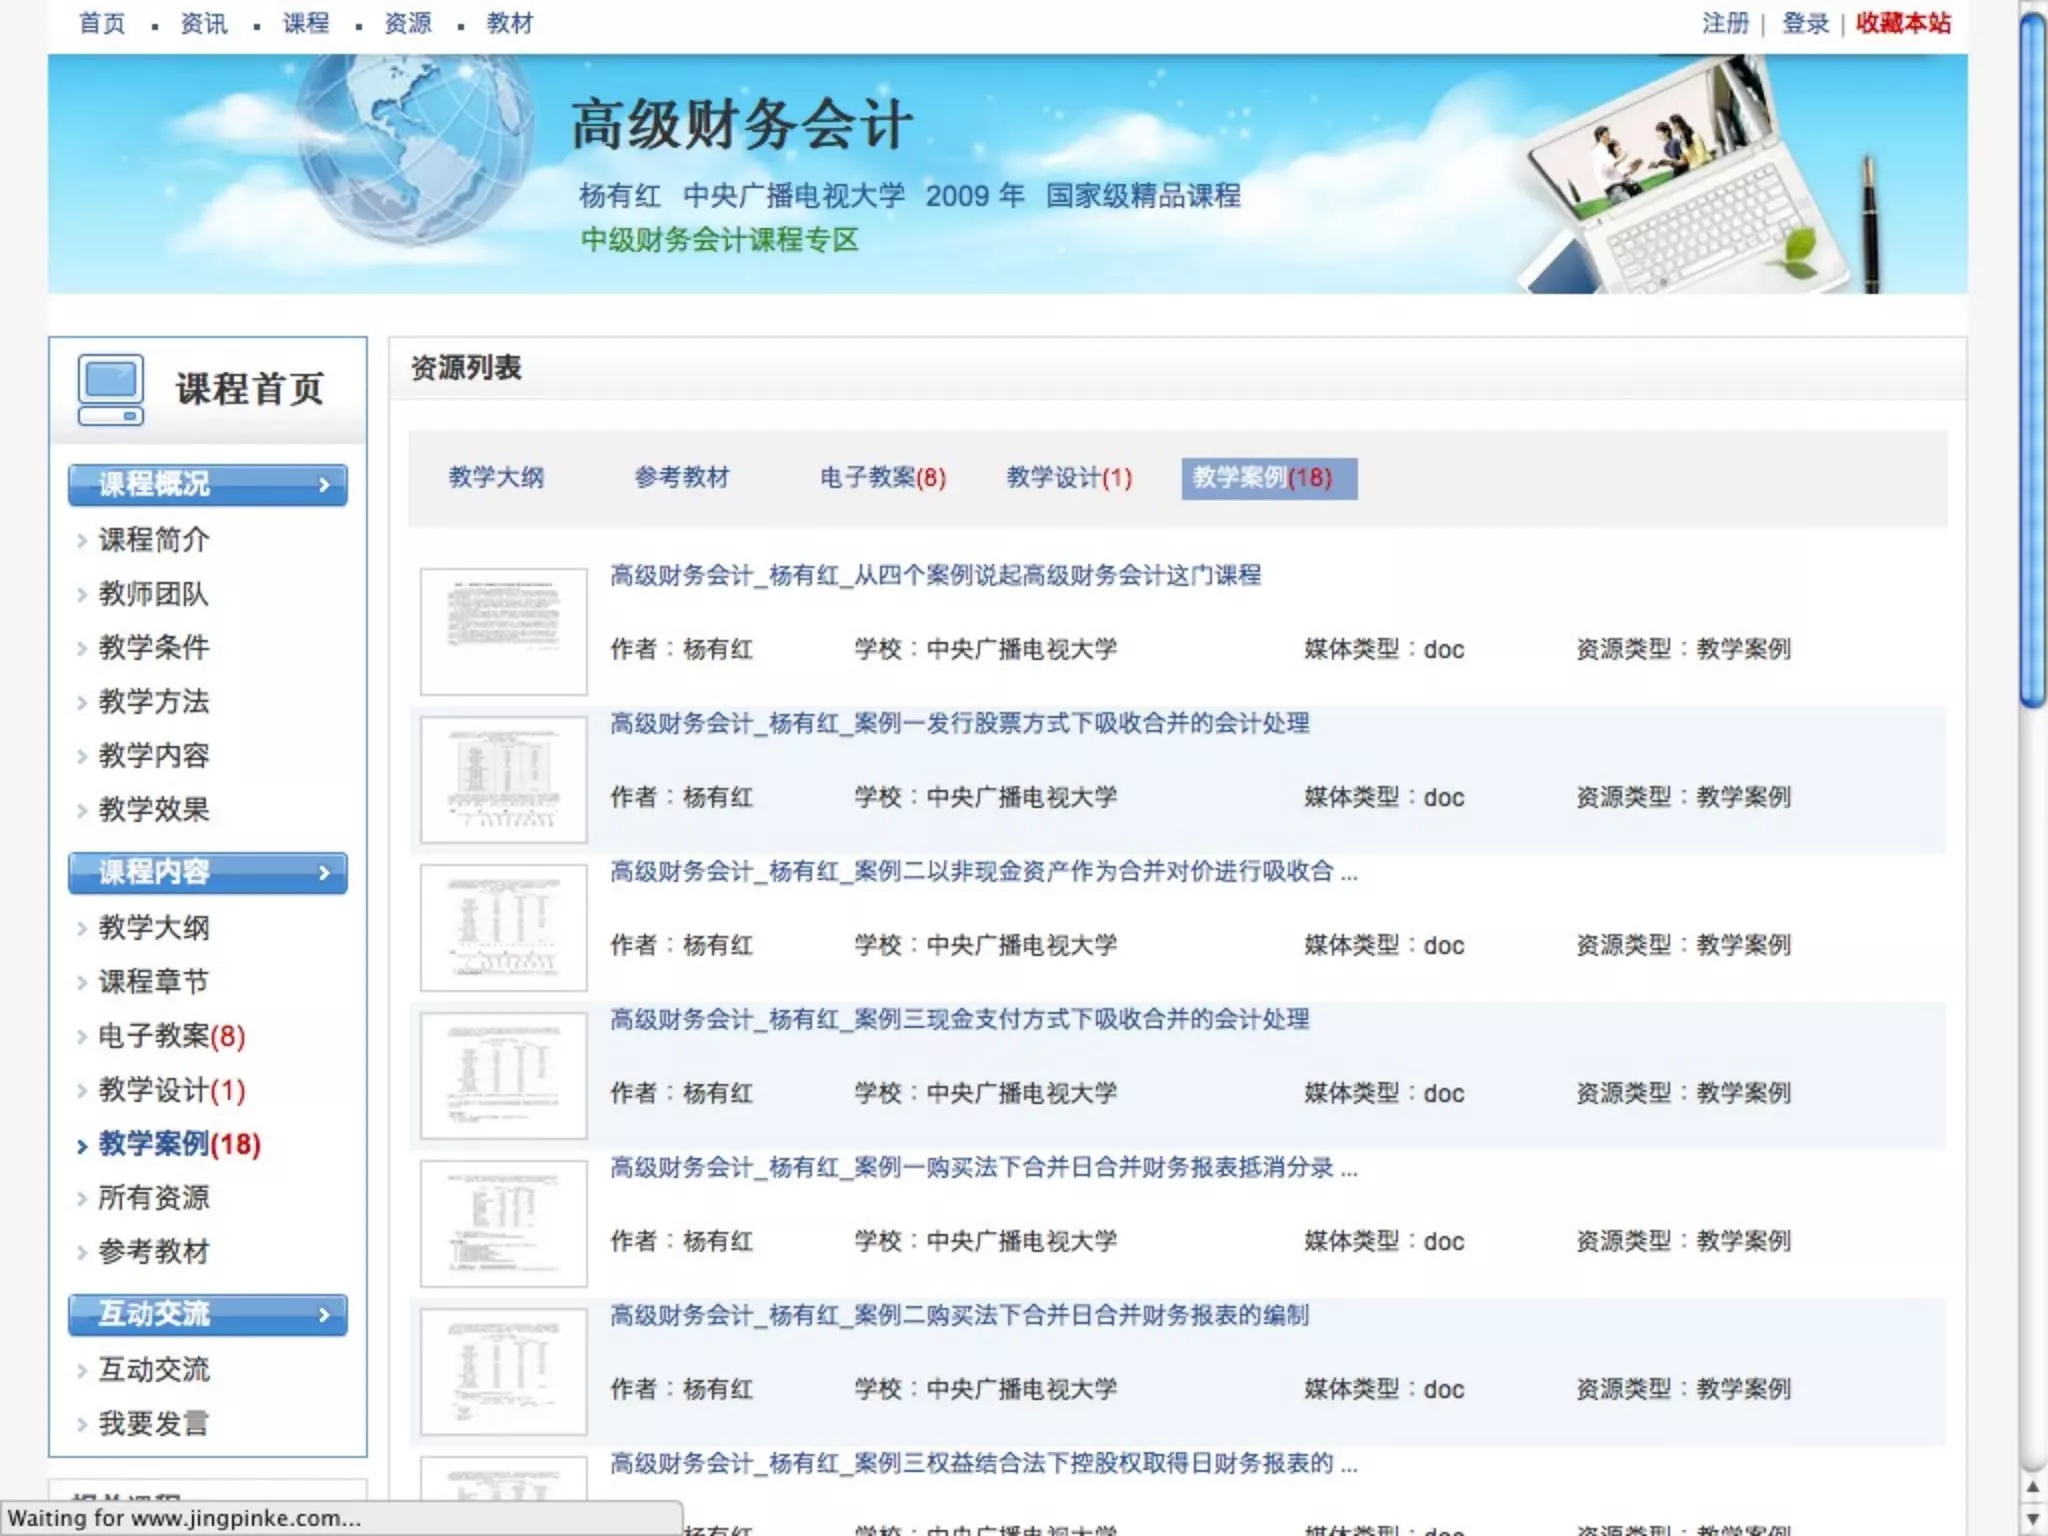Click the scroll down arrow of the scrollbar
Viewport: 2048px width, 1536px height.
[2032, 1518]
